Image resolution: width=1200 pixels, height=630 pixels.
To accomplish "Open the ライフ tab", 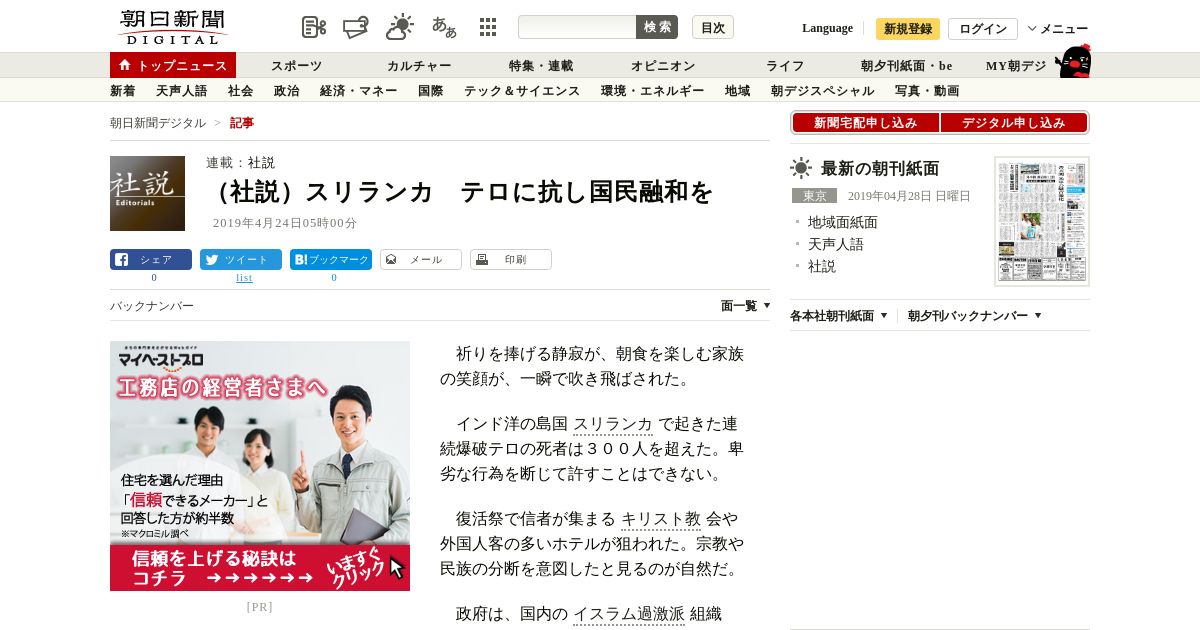I will pos(785,66).
